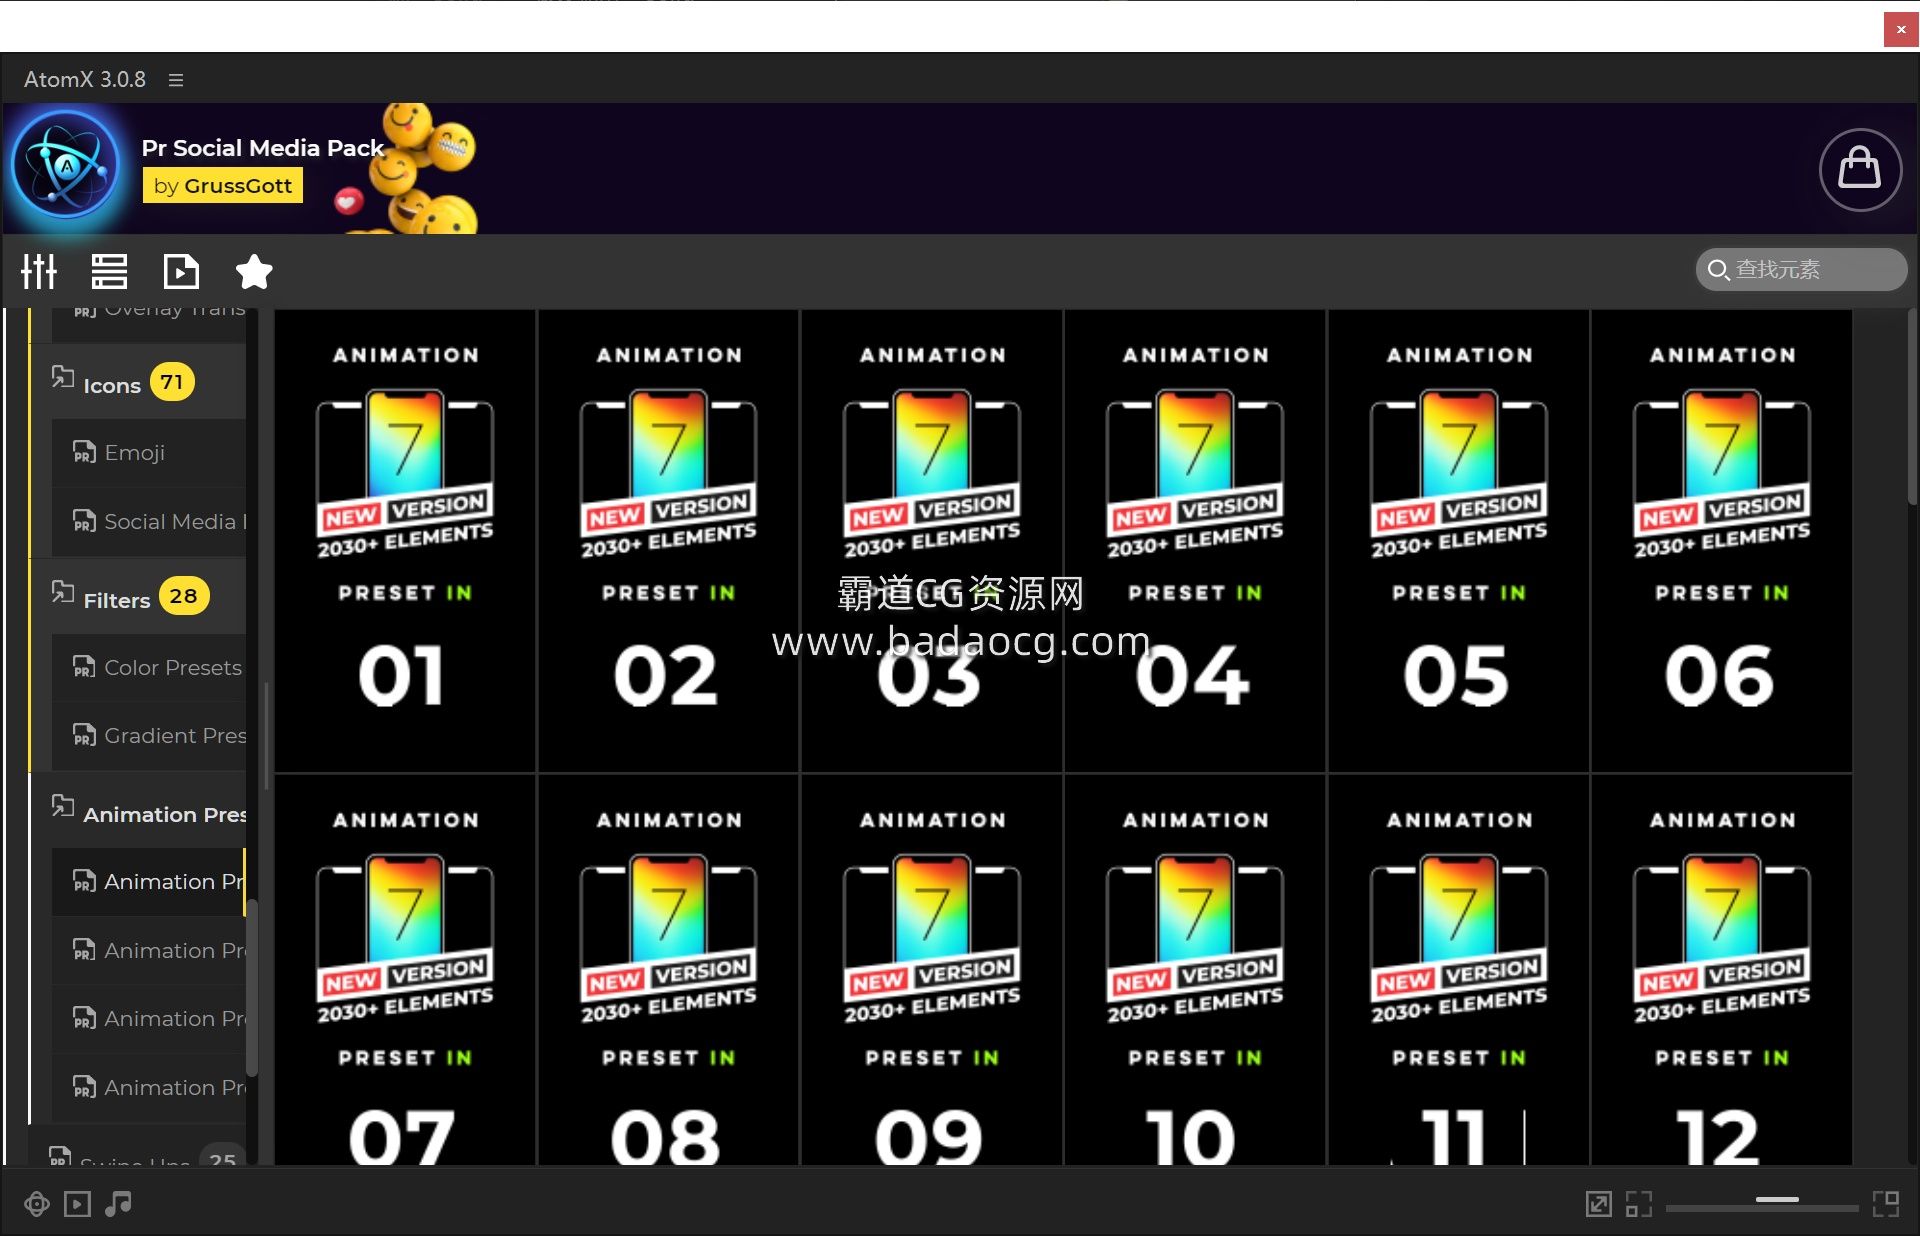
Task: Open the shopping bag store icon
Action: point(1860,169)
